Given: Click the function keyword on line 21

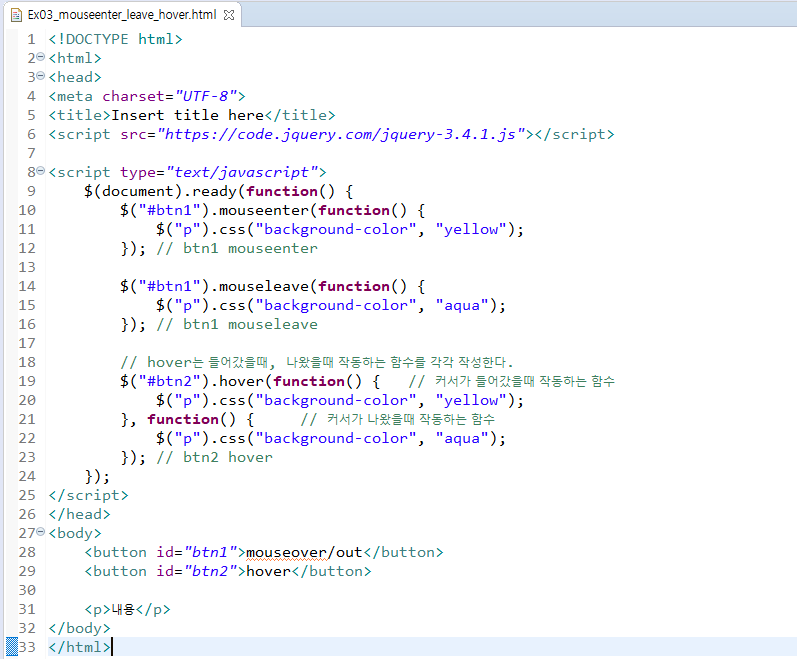Looking at the screenshot, I should point(183,419).
